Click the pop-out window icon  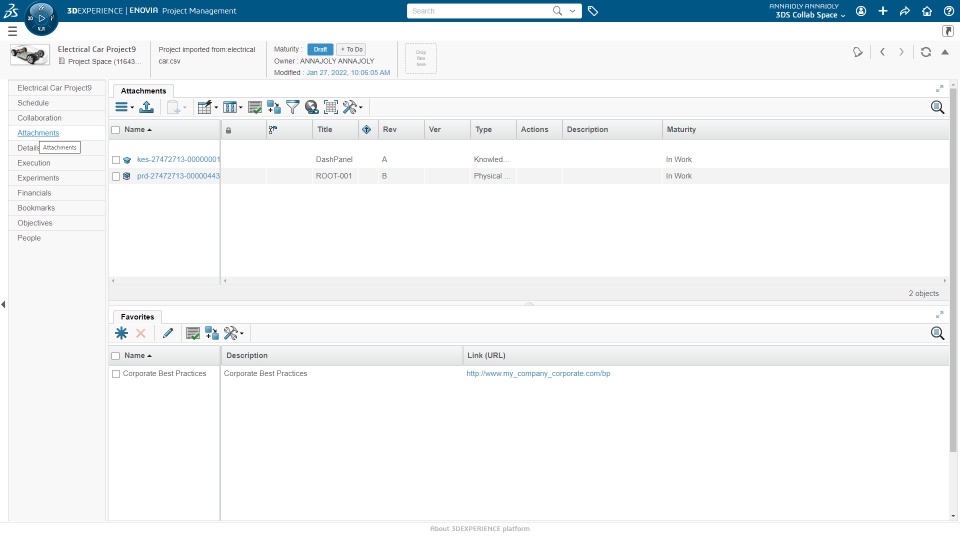(948, 31)
